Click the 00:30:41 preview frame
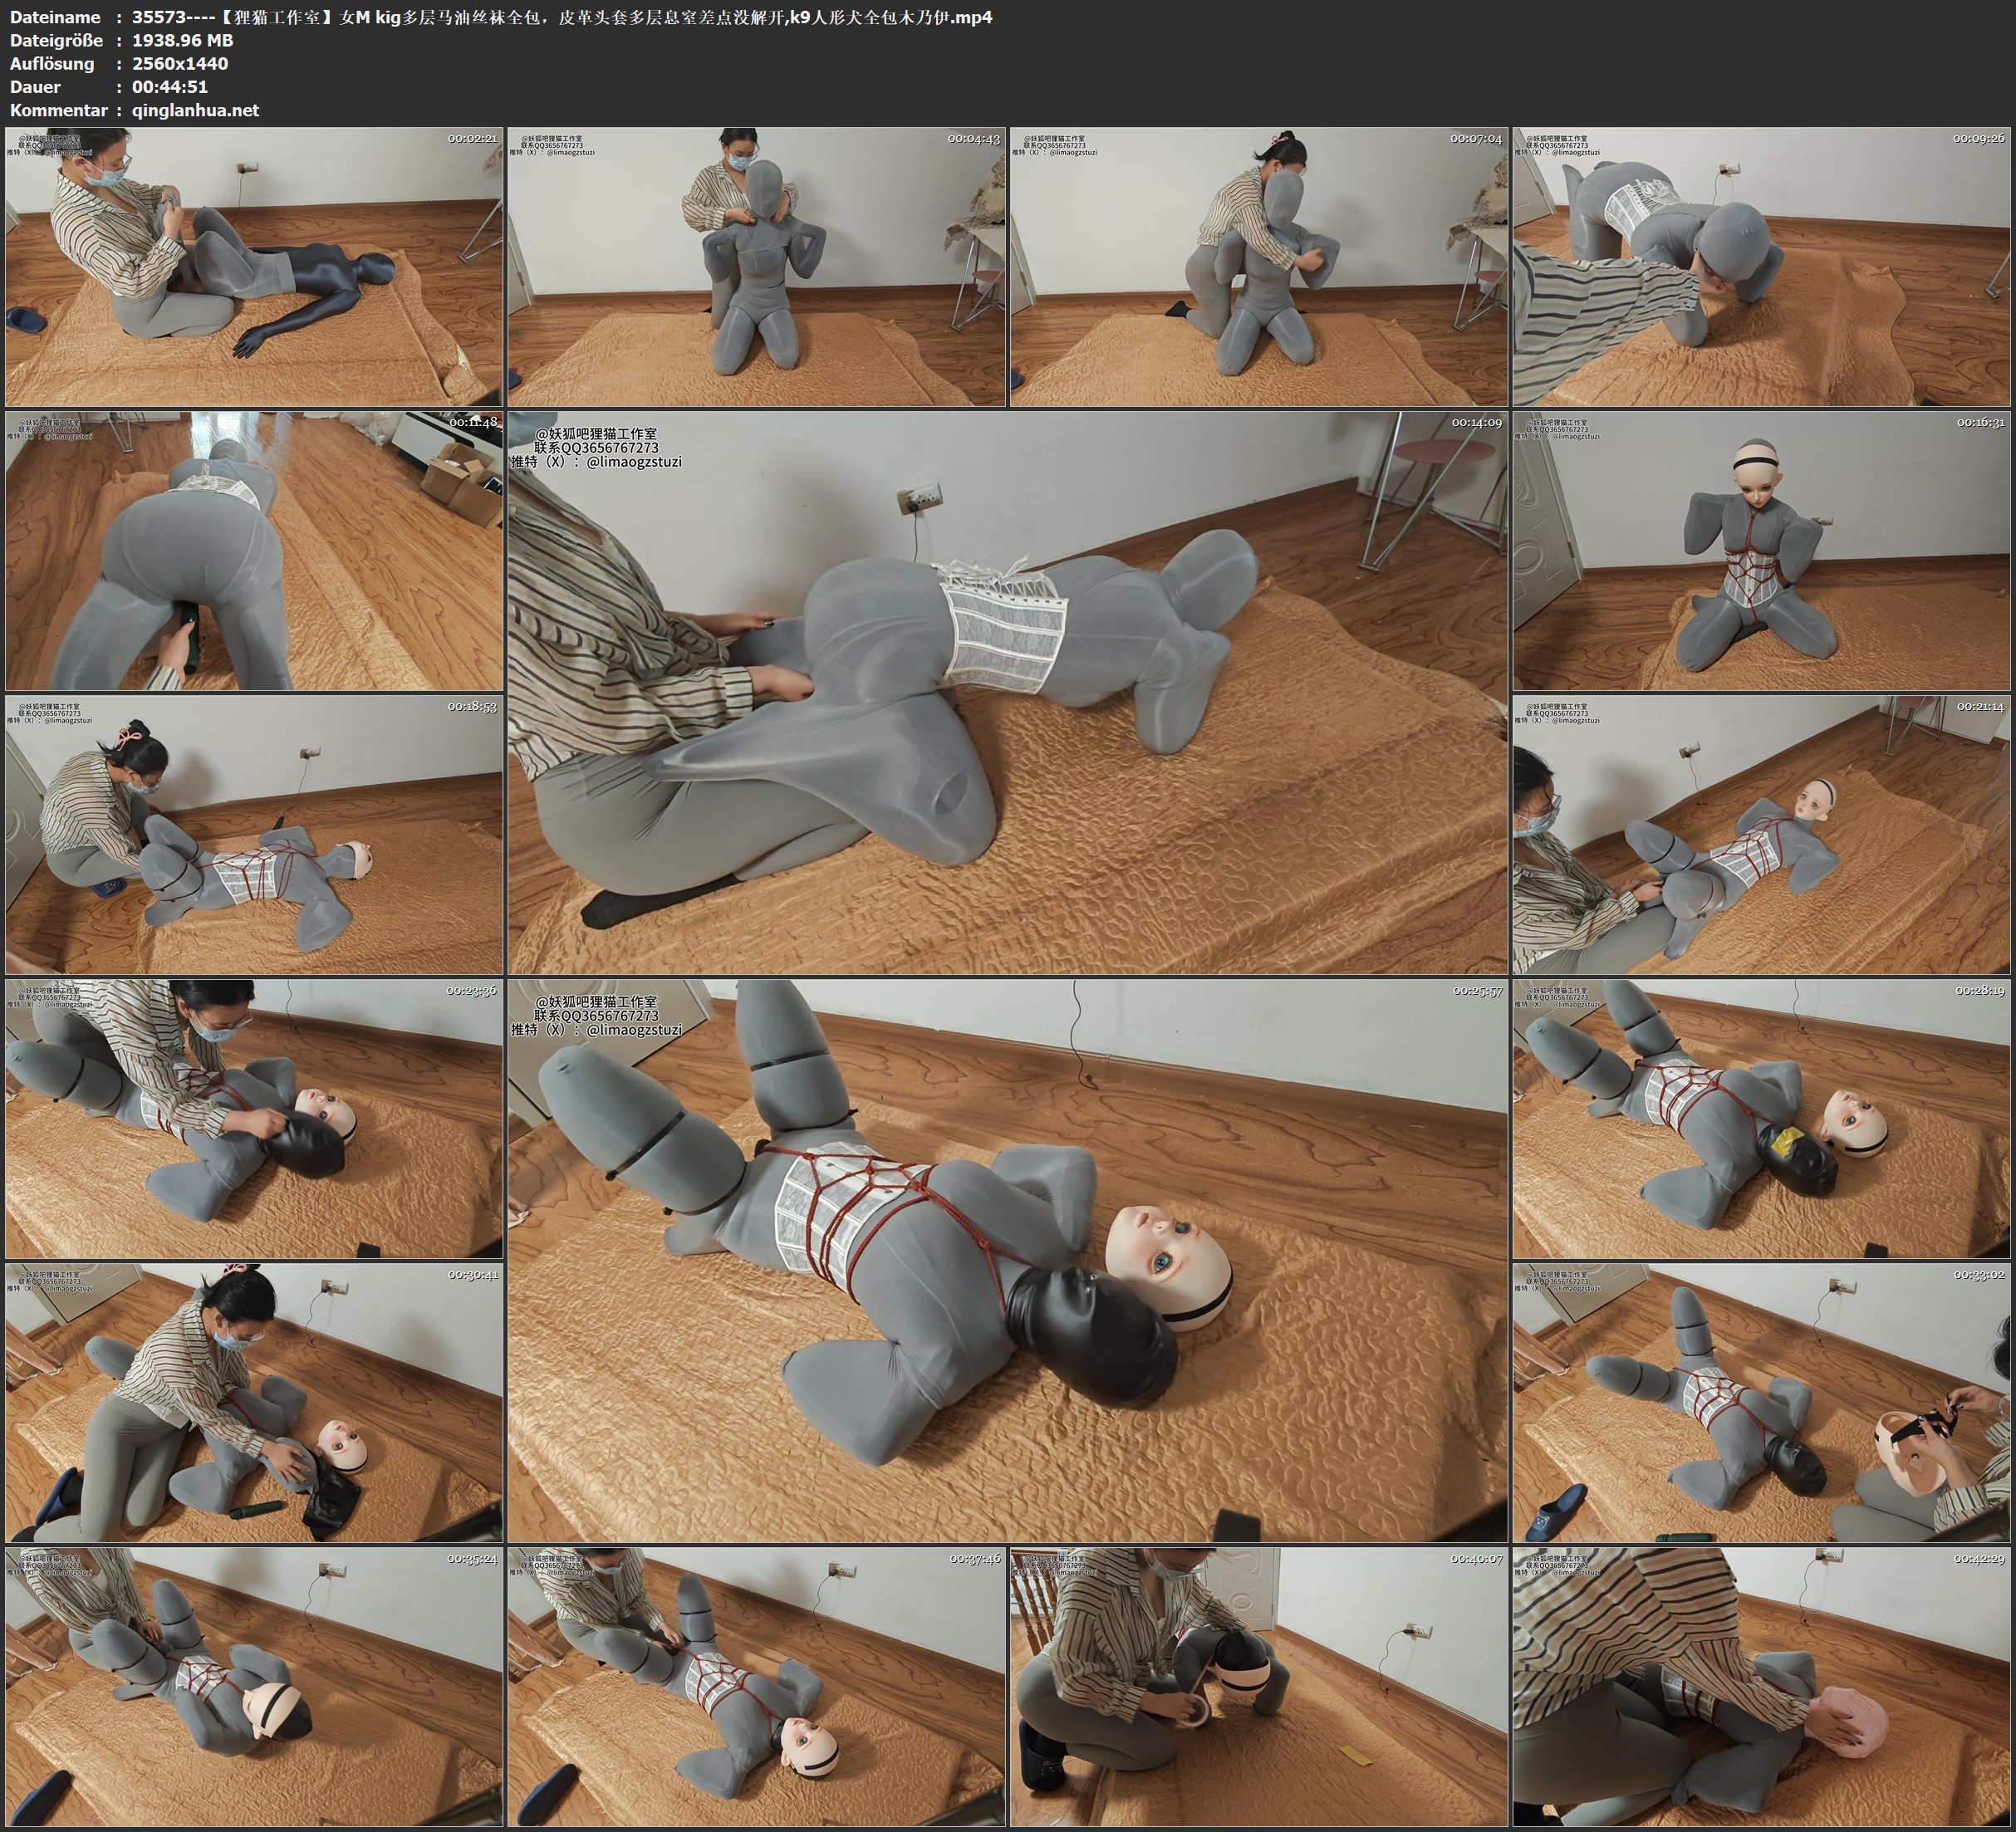 [254, 1403]
